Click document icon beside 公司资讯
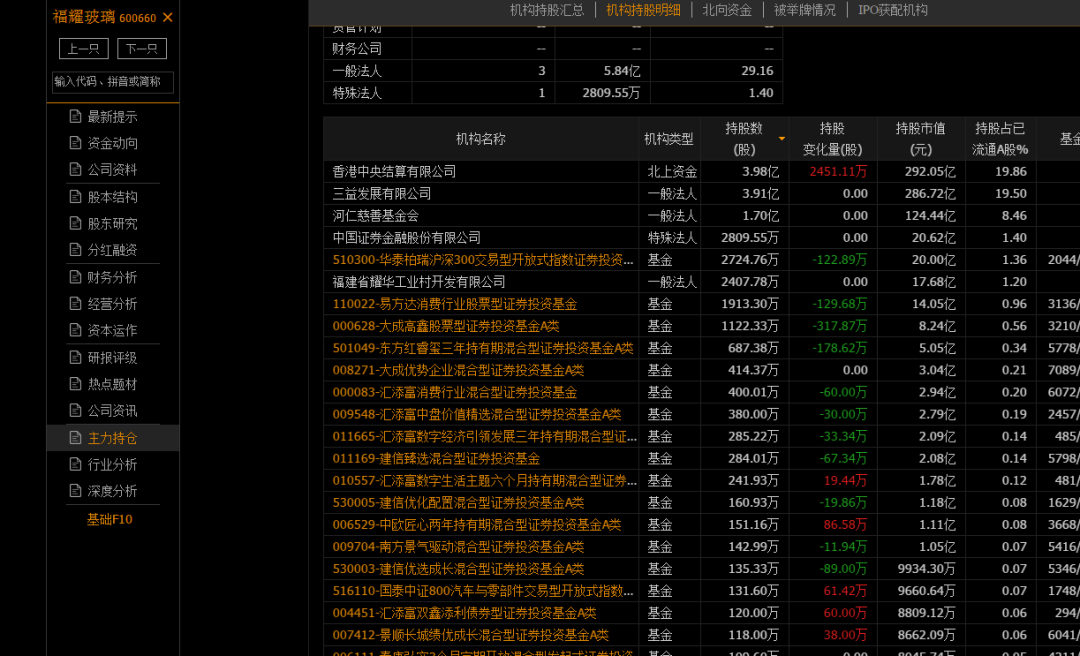The height and width of the screenshot is (656, 1080). tap(75, 411)
